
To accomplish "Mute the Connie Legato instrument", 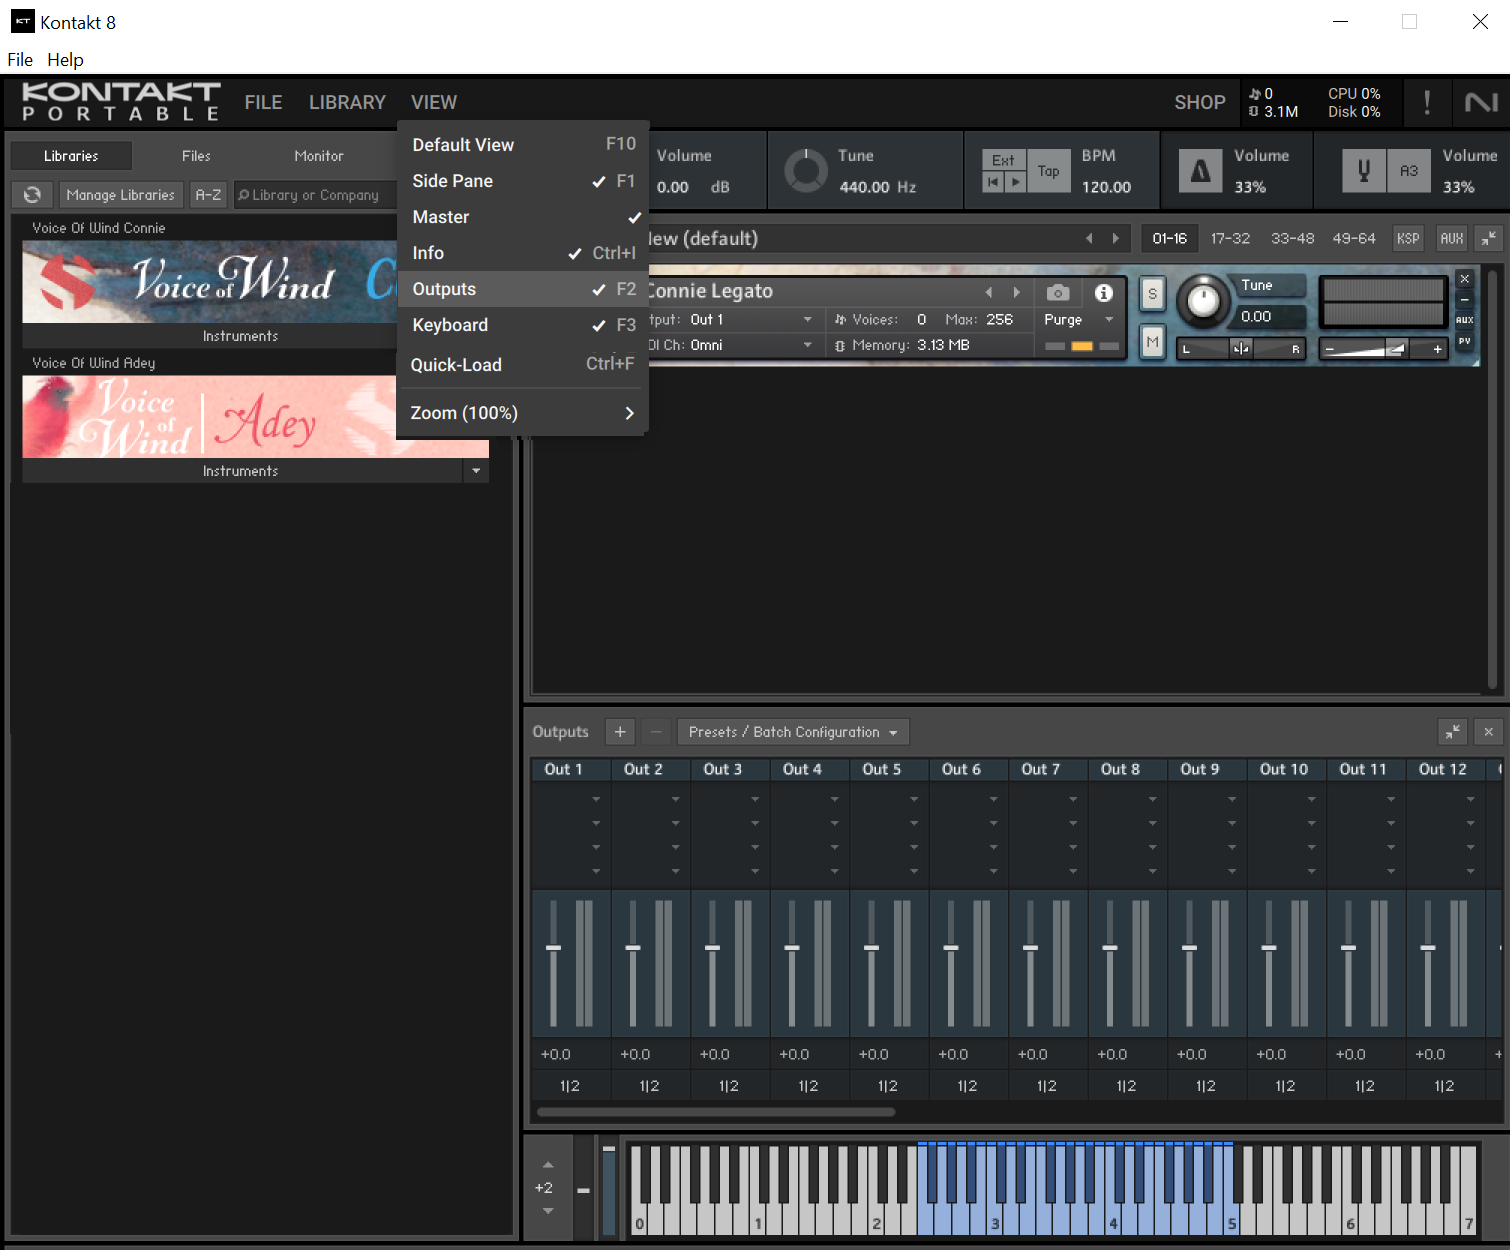I will 1152,342.
